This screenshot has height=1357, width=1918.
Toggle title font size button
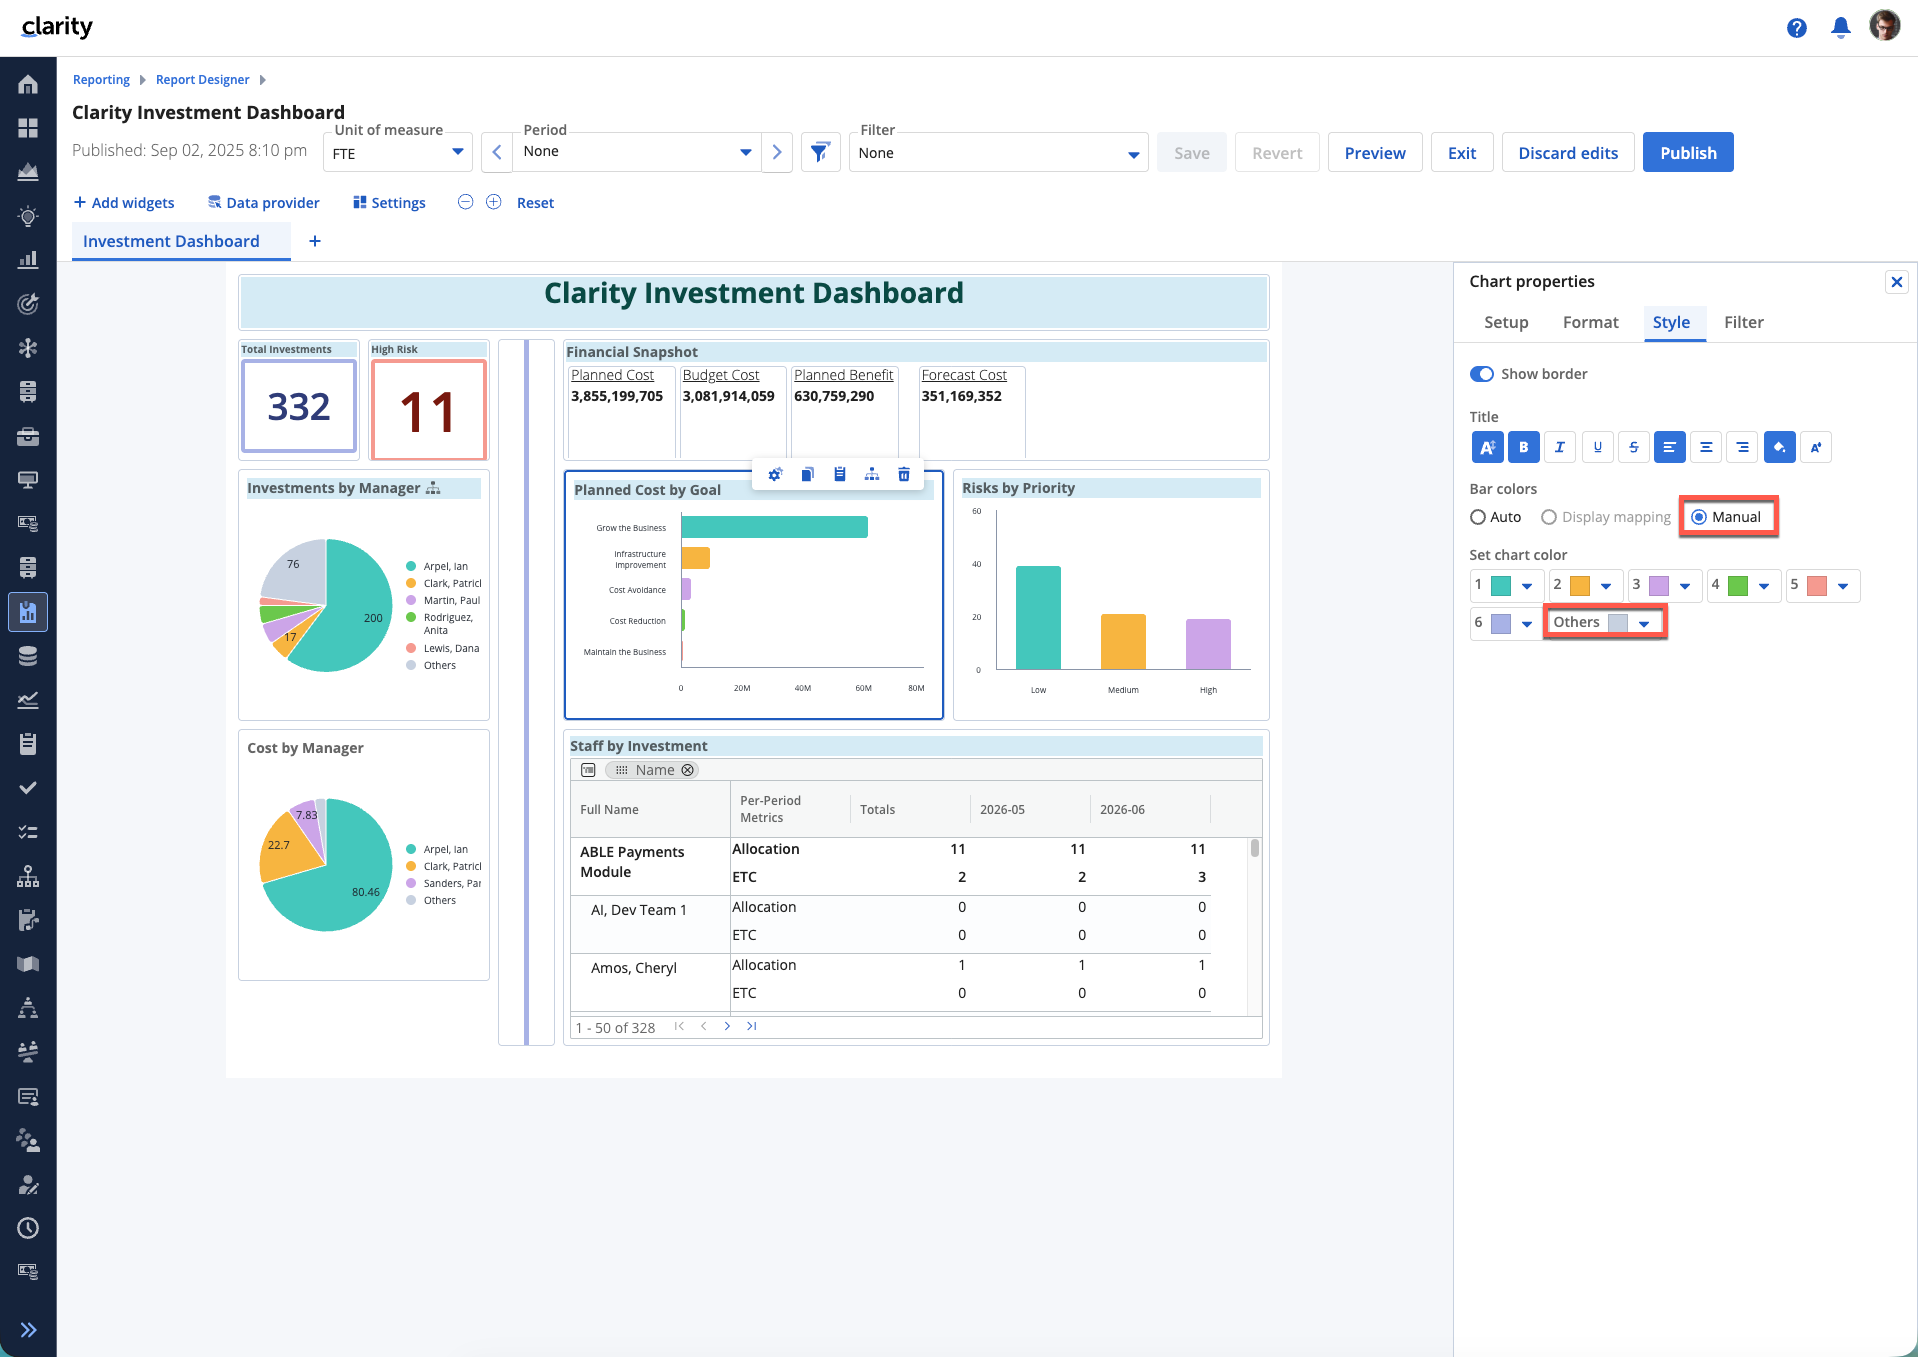(1487, 447)
